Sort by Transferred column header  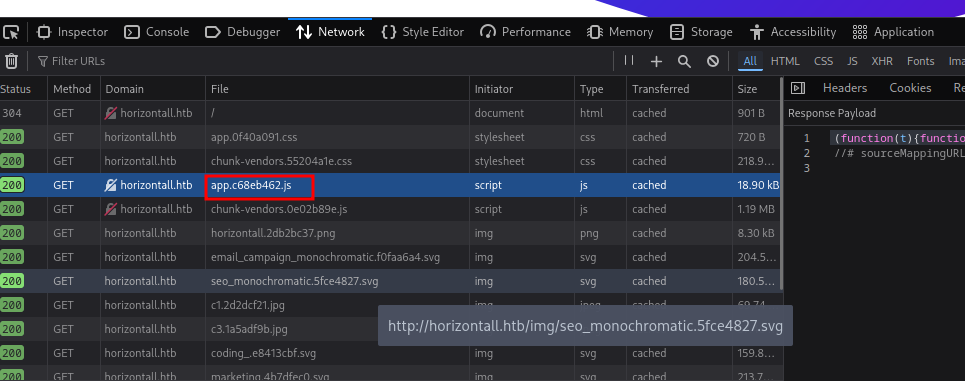[x=679, y=89]
